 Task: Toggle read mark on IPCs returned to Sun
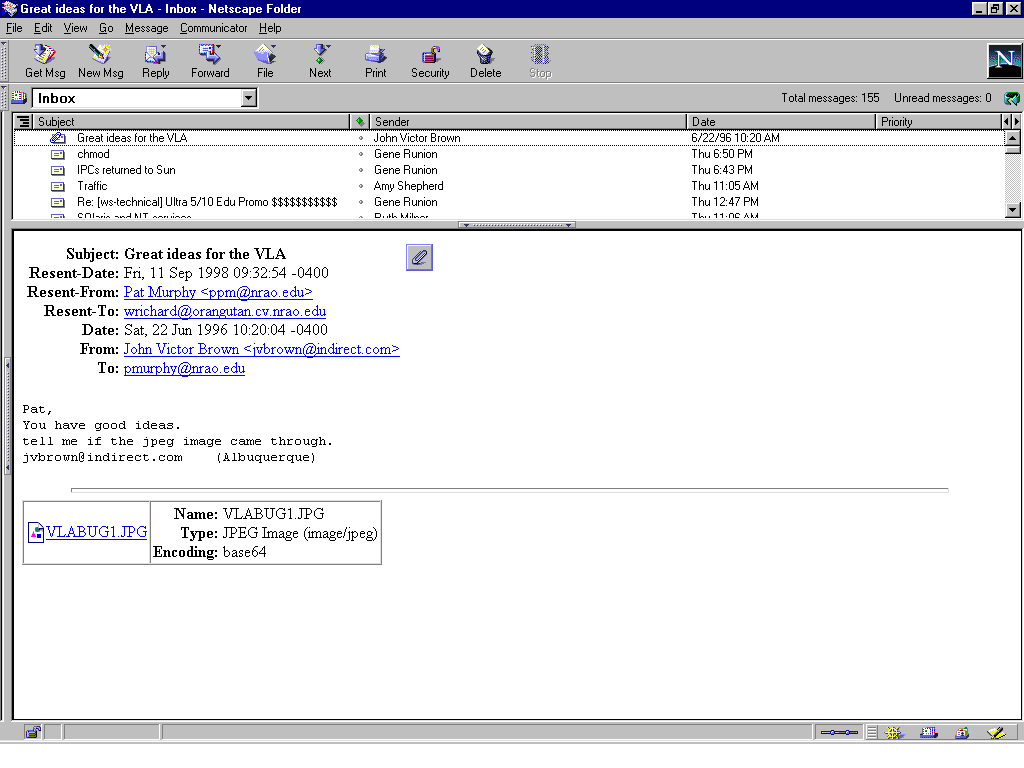pos(360,170)
